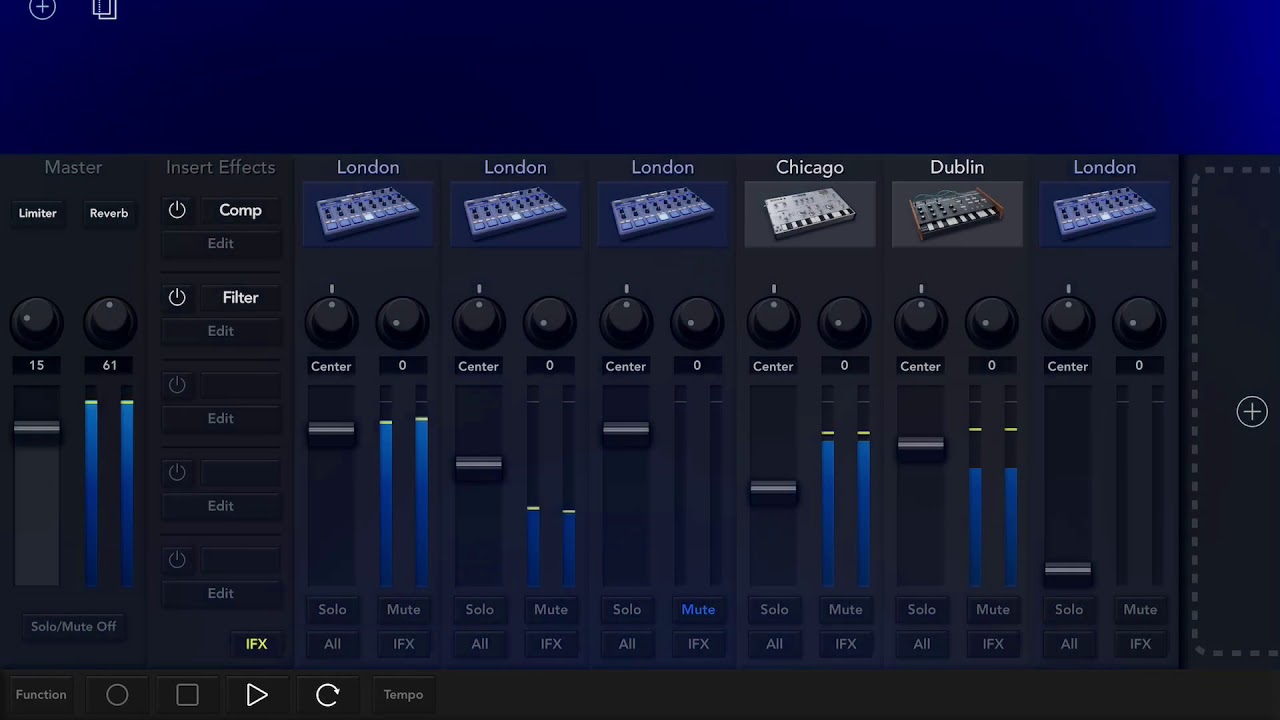1280x720 pixels.
Task: Start playback with the play triangle
Action: click(x=257, y=695)
